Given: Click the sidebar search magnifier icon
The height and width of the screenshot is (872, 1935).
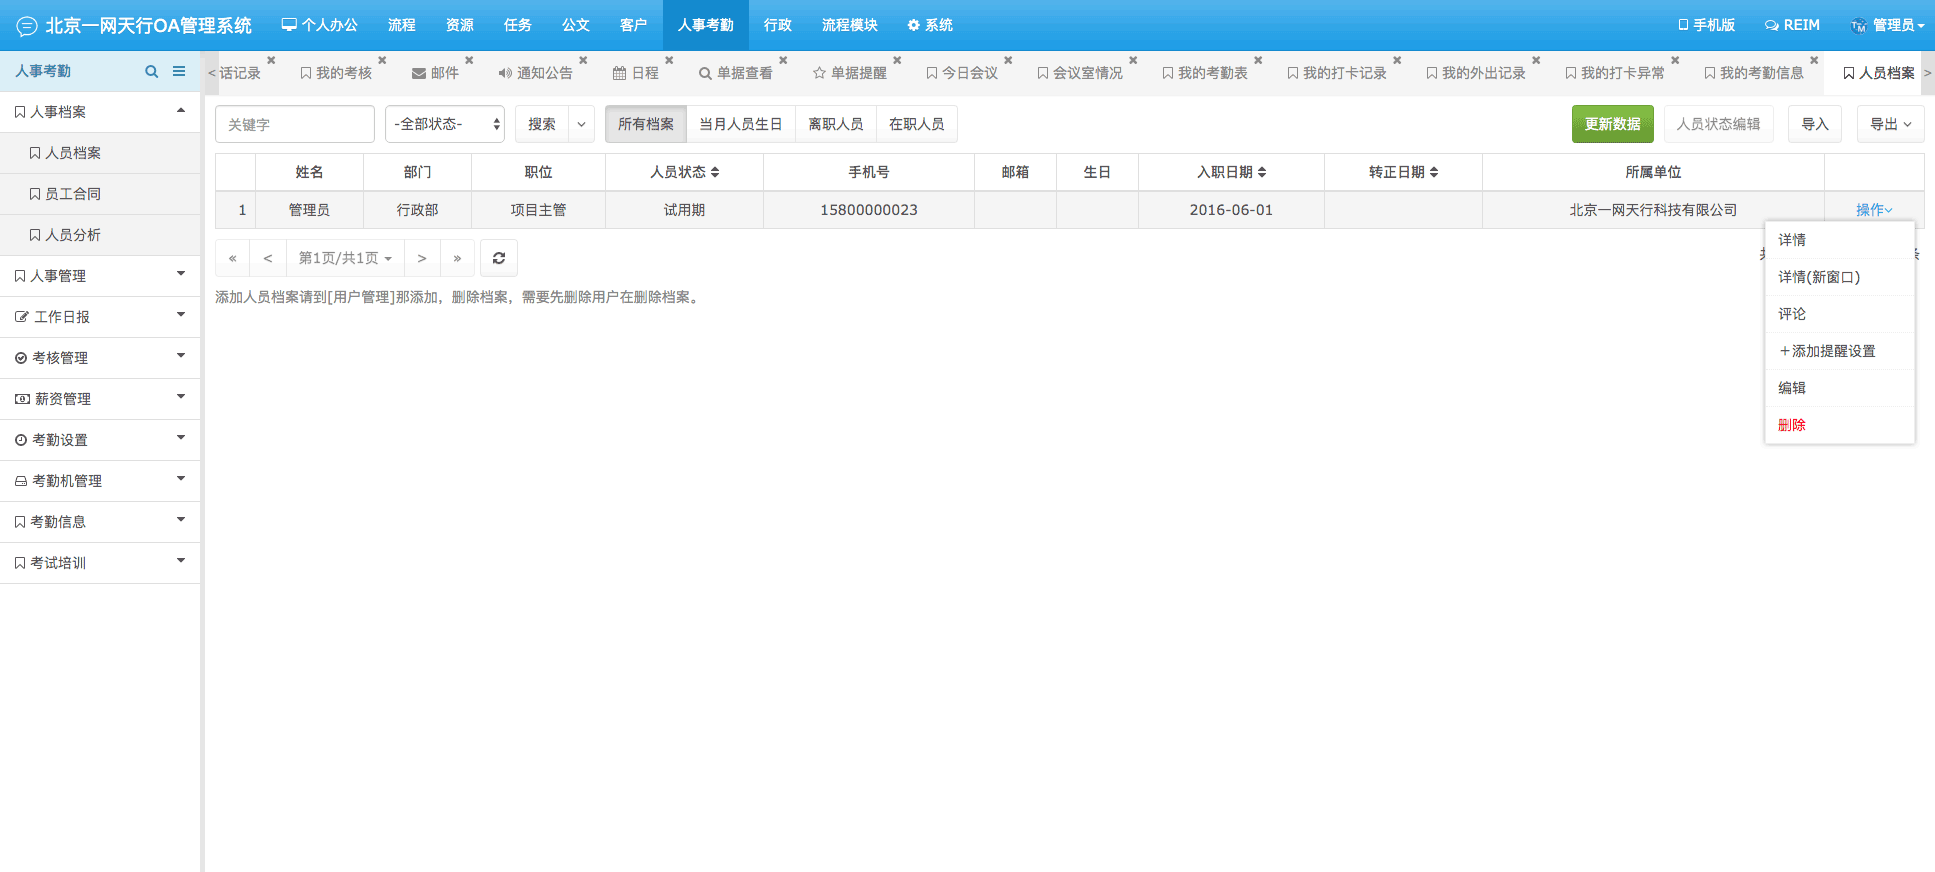Looking at the screenshot, I should 152,71.
